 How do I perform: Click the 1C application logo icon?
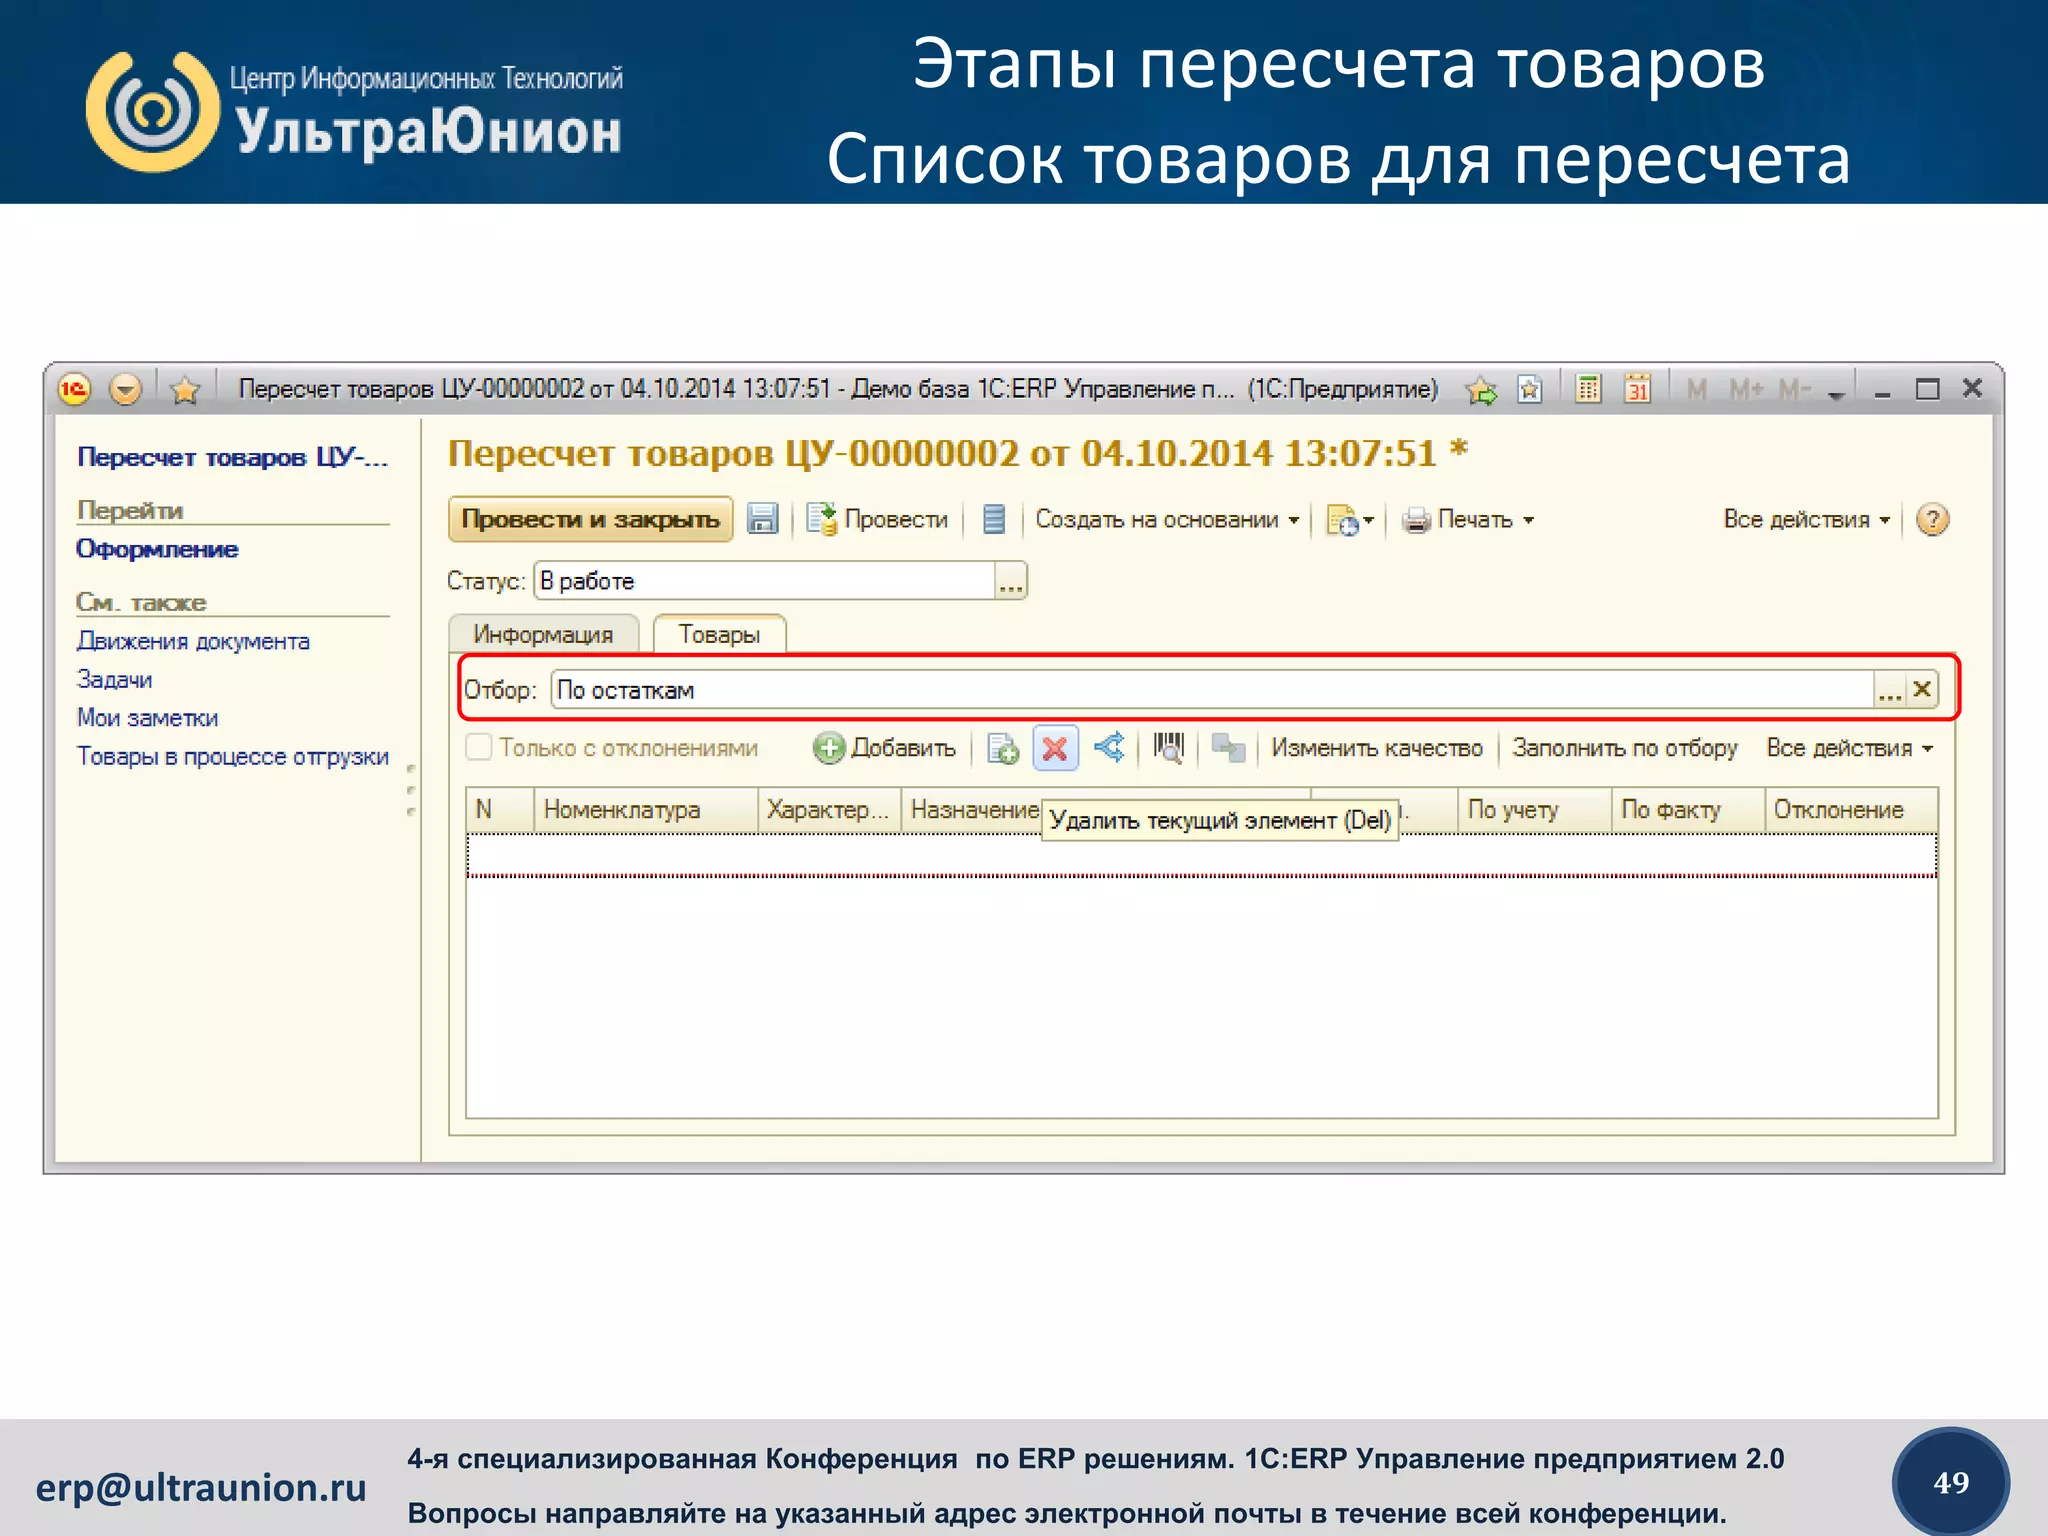(75, 389)
